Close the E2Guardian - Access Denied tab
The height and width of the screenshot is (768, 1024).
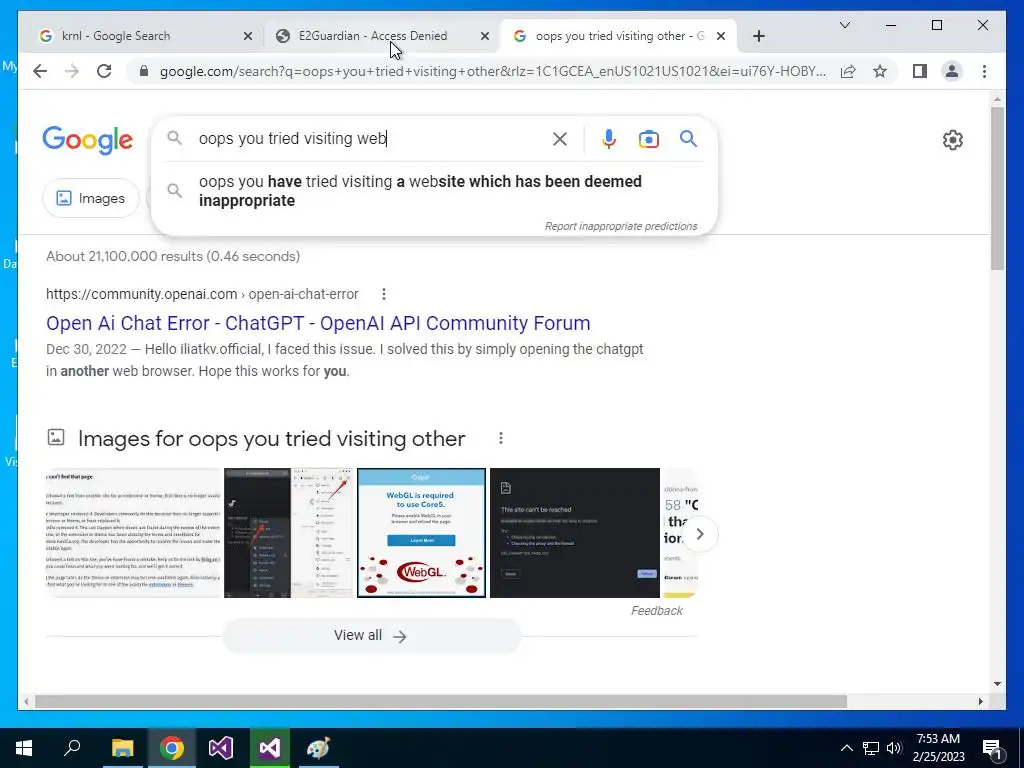coord(485,36)
